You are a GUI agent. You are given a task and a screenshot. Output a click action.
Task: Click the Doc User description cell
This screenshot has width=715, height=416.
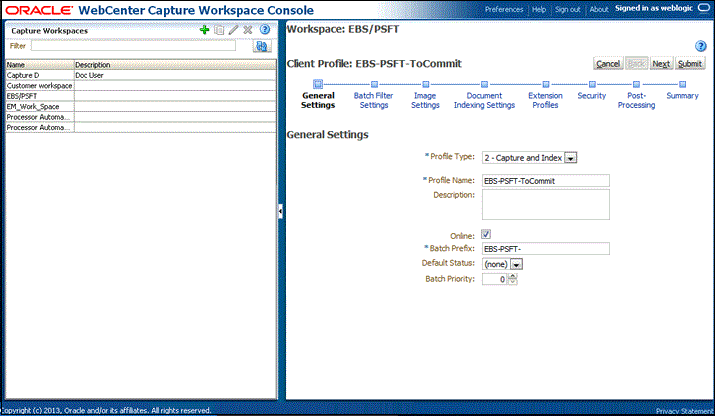pos(175,75)
